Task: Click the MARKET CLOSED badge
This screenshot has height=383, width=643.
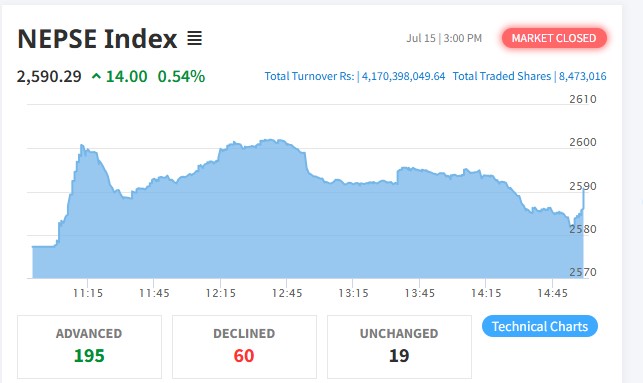Action: pos(554,38)
